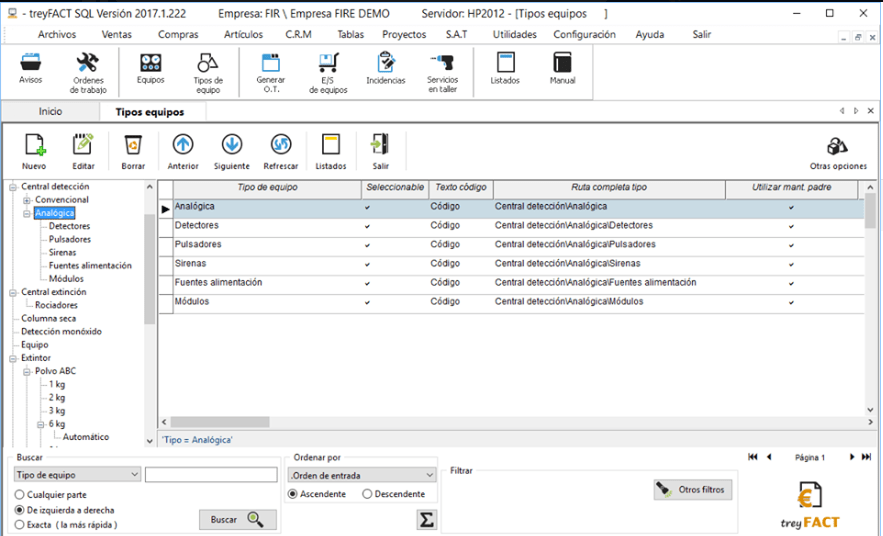Go to next page arrow
The image size is (883, 536).
pyautogui.click(x=851, y=457)
